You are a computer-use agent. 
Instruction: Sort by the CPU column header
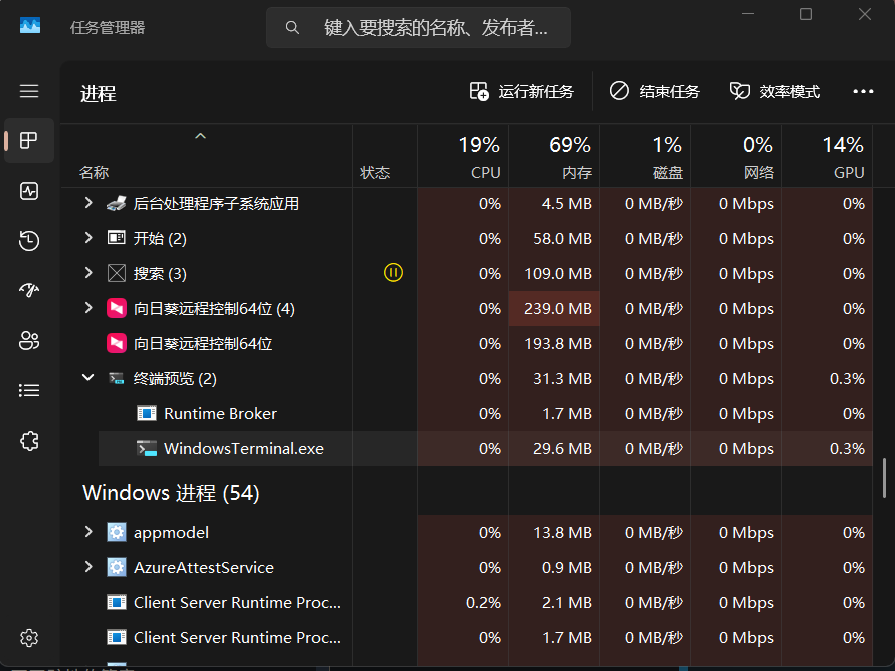pos(463,156)
